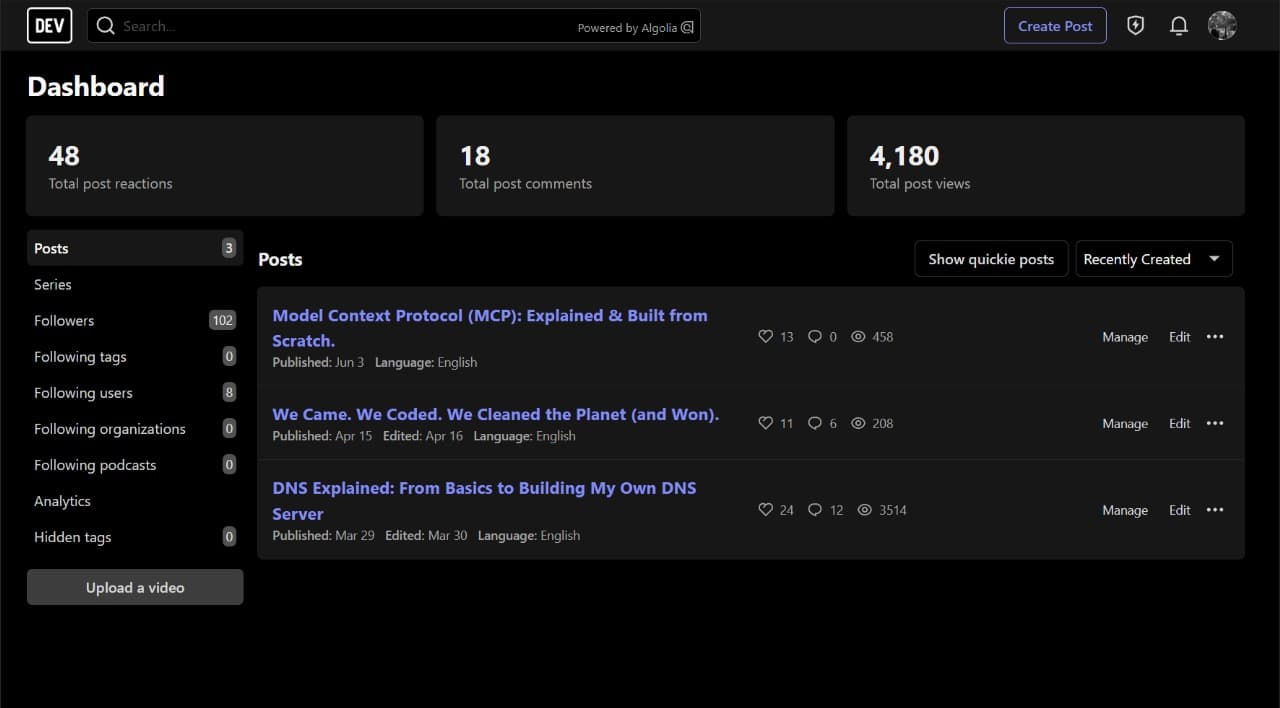This screenshot has height=708, width=1280.
Task: Open the three-dot menu for MCP post
Action: click(x=1215, y=337)
